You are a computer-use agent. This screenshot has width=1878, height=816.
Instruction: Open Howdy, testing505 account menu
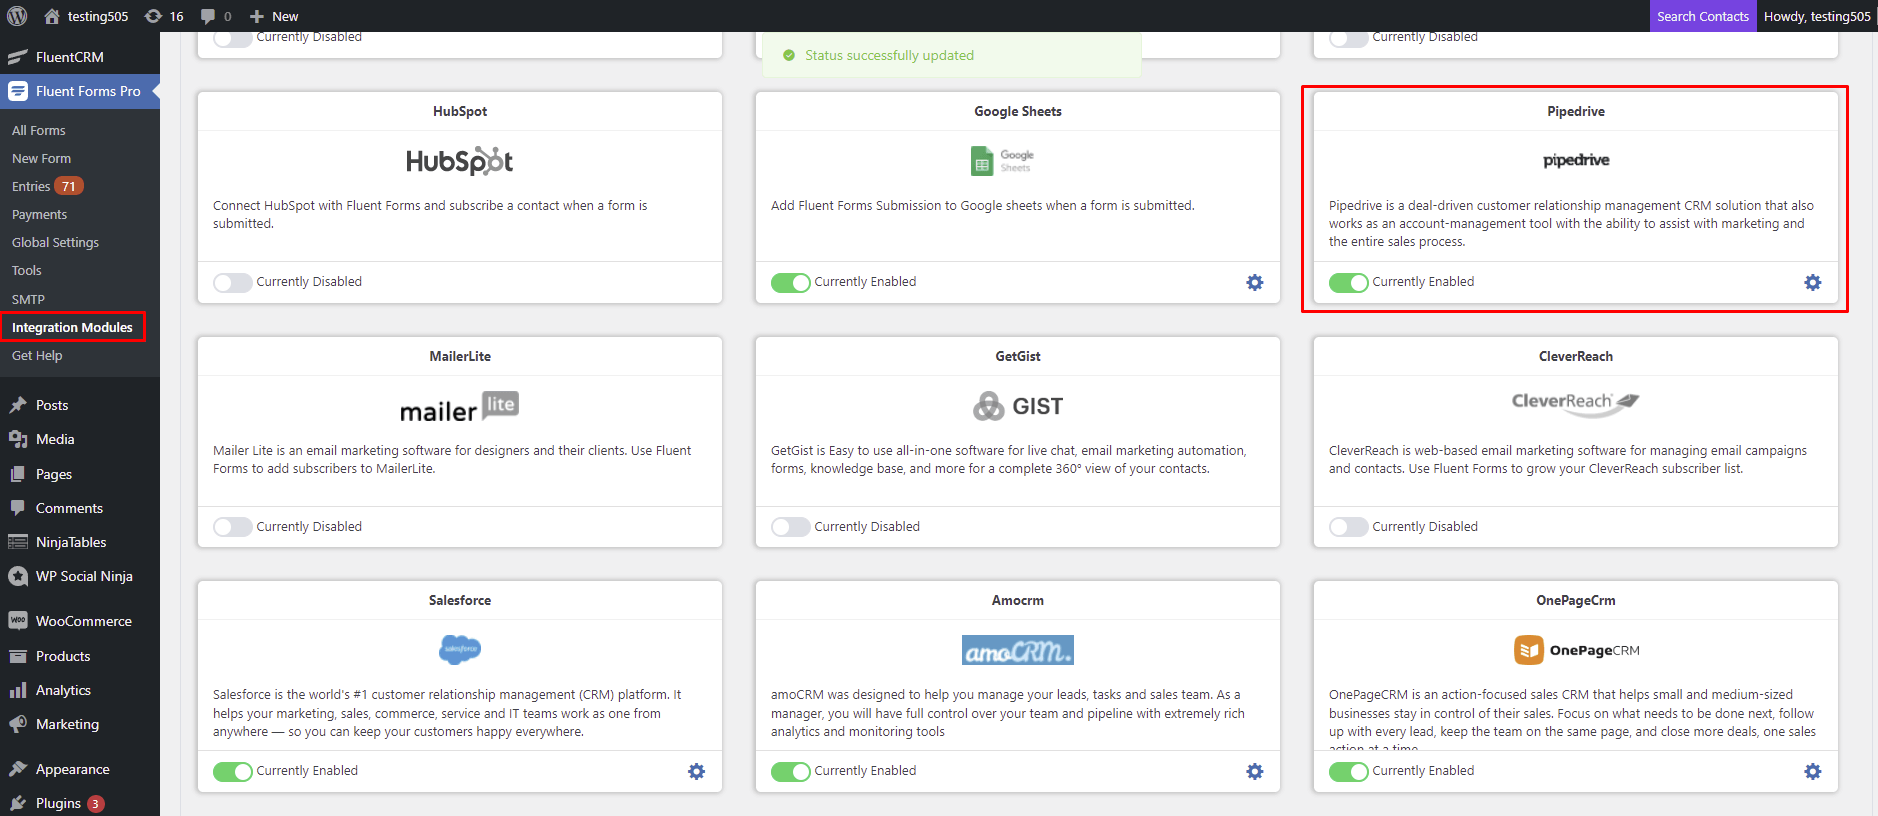(1817, 16)
